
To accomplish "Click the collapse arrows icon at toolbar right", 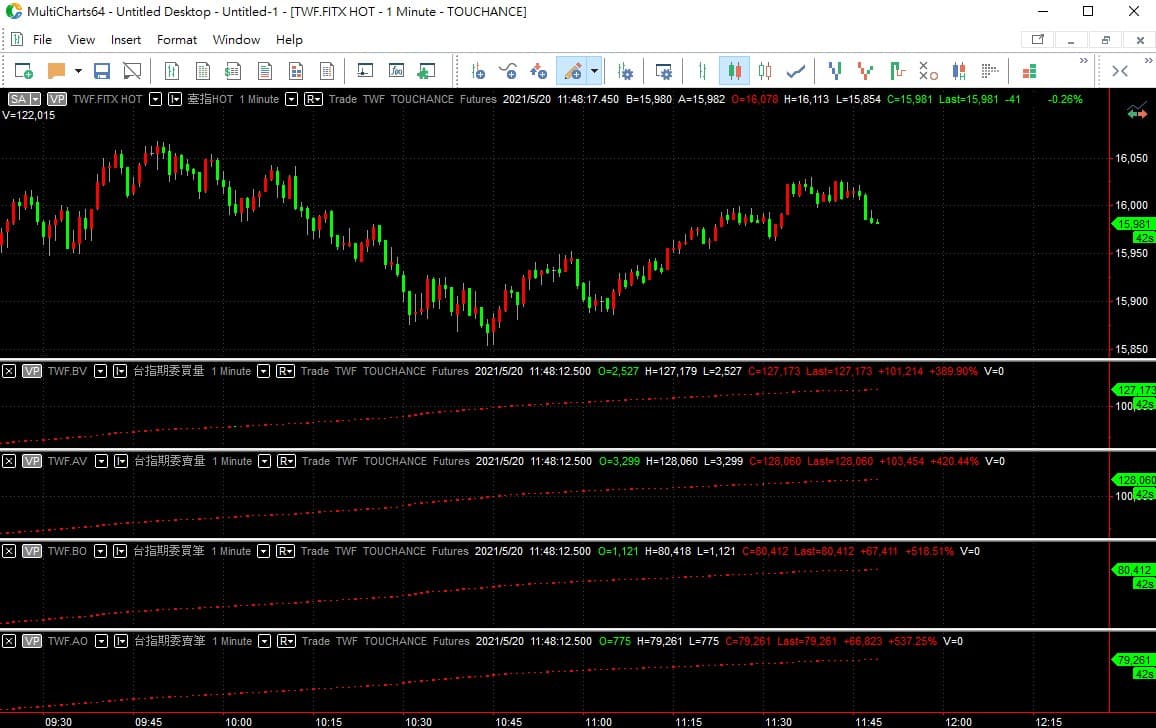I will click(1120, 71).
